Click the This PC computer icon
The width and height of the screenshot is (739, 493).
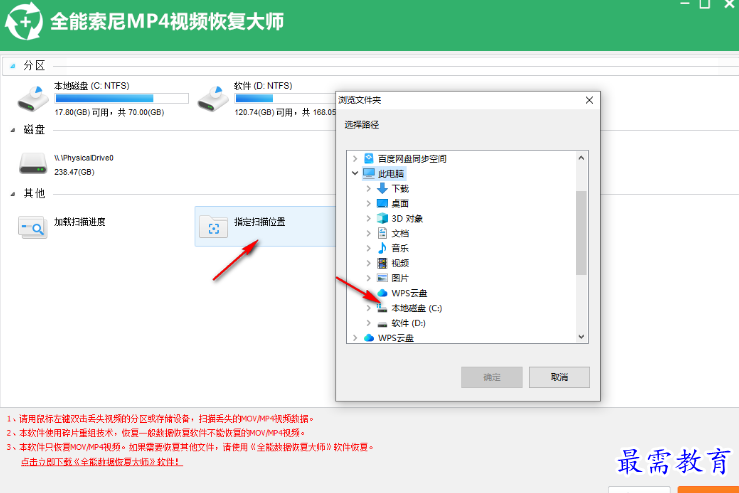click(x=369, y=173)
